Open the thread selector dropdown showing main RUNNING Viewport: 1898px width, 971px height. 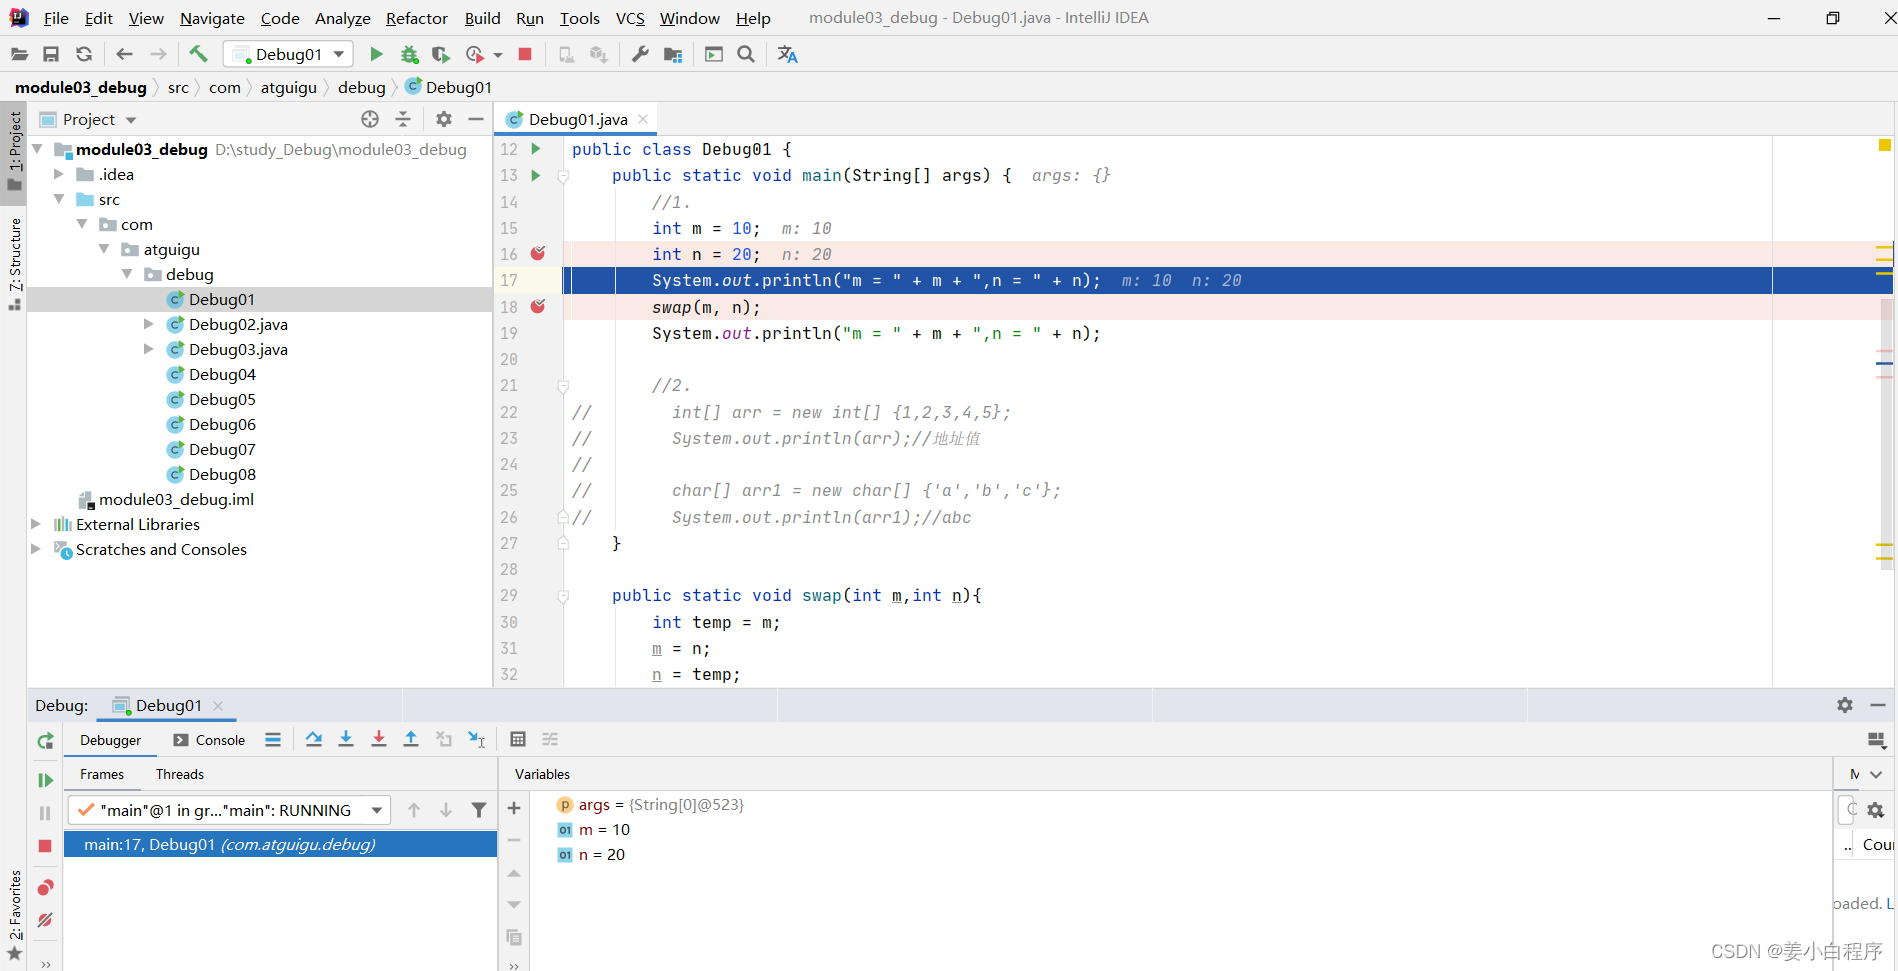pos(228,810)
